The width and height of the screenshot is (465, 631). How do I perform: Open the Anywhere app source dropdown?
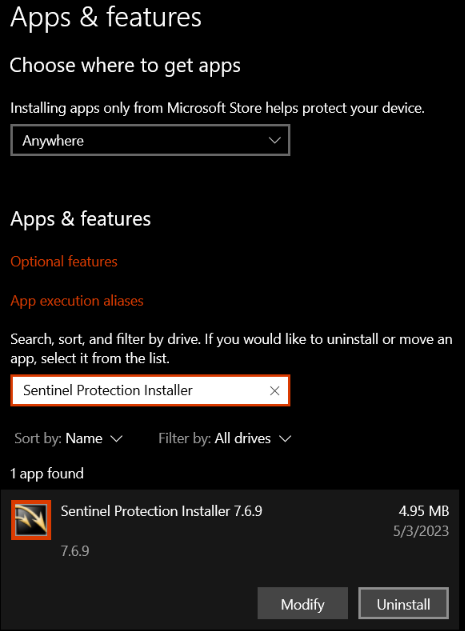point(150,140)
